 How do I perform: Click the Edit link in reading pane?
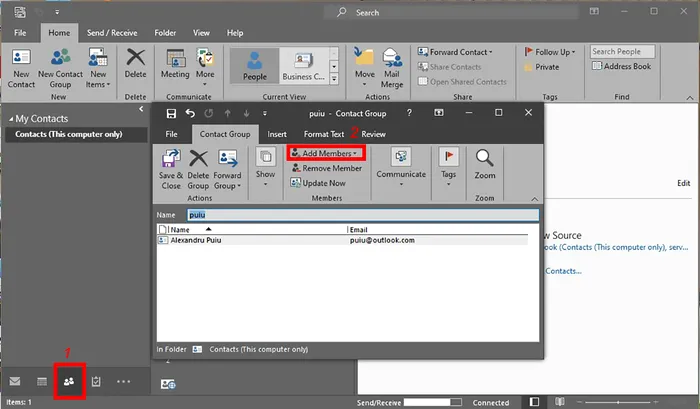683,183
